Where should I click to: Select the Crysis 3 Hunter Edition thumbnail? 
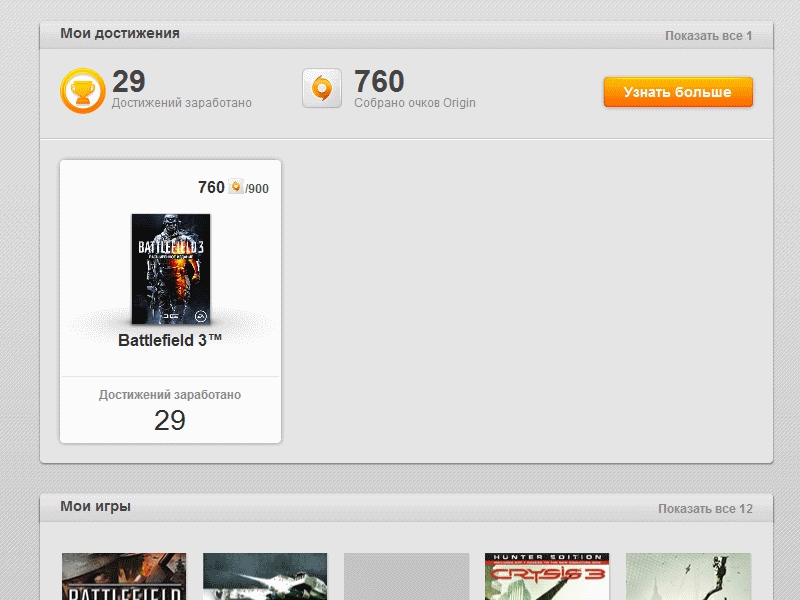[547, 577]
